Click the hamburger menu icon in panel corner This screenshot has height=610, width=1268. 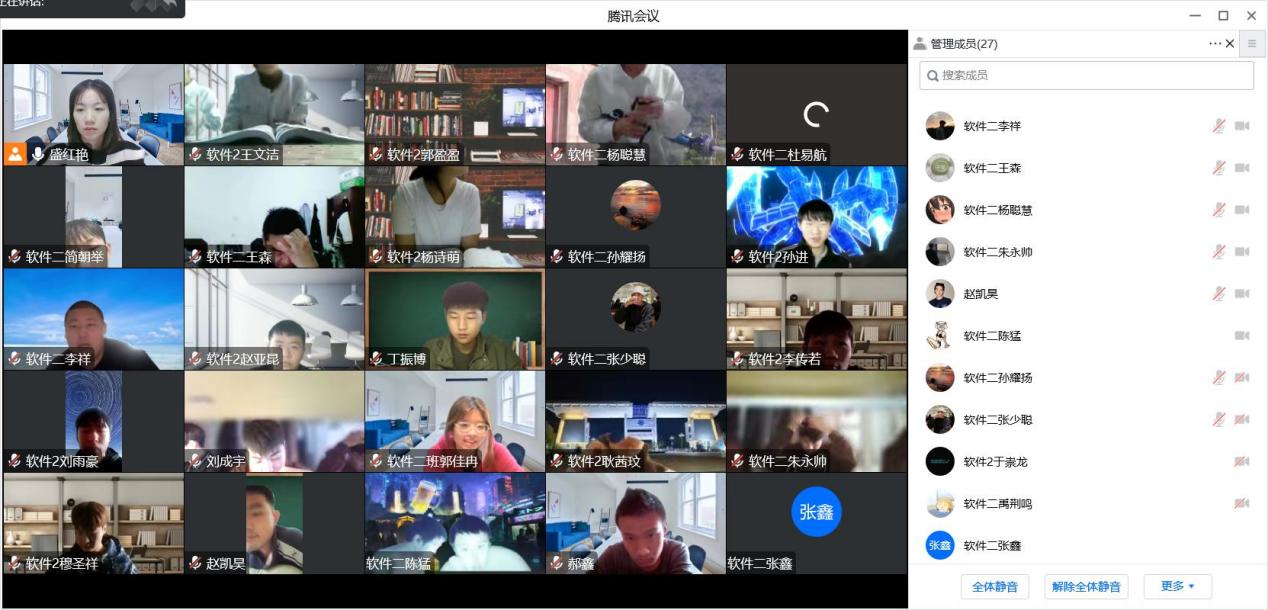(1252, 44)
